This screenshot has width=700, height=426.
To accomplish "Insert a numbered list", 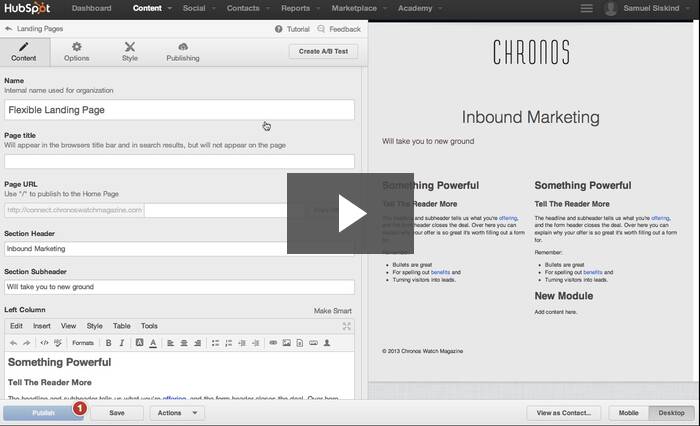I will pyautogui.click(x=229, y=343).
